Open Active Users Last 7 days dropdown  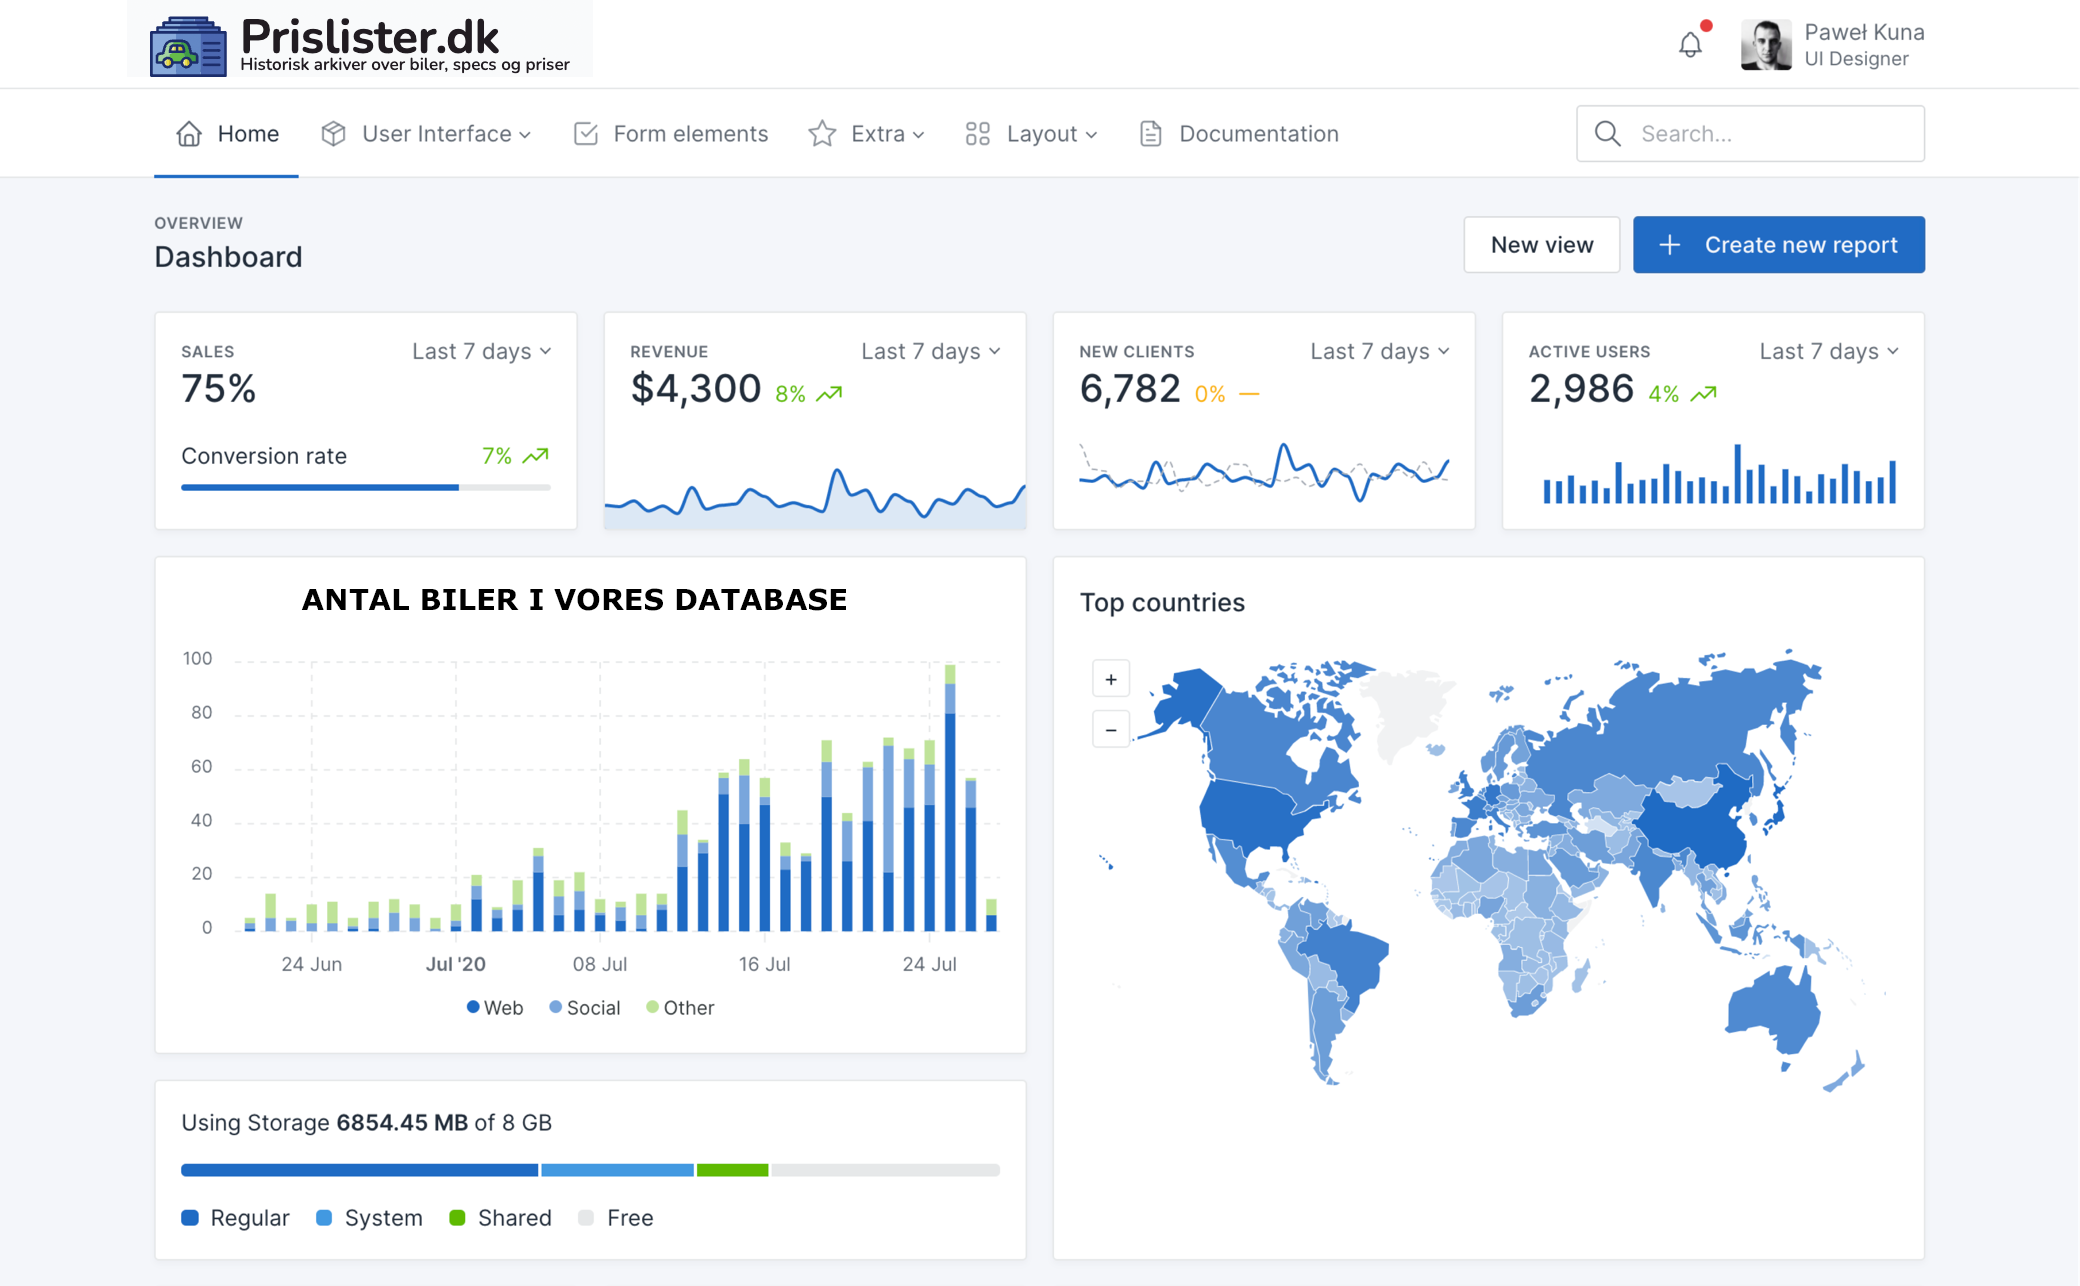pyautogui.click(x=1829, y=351)
